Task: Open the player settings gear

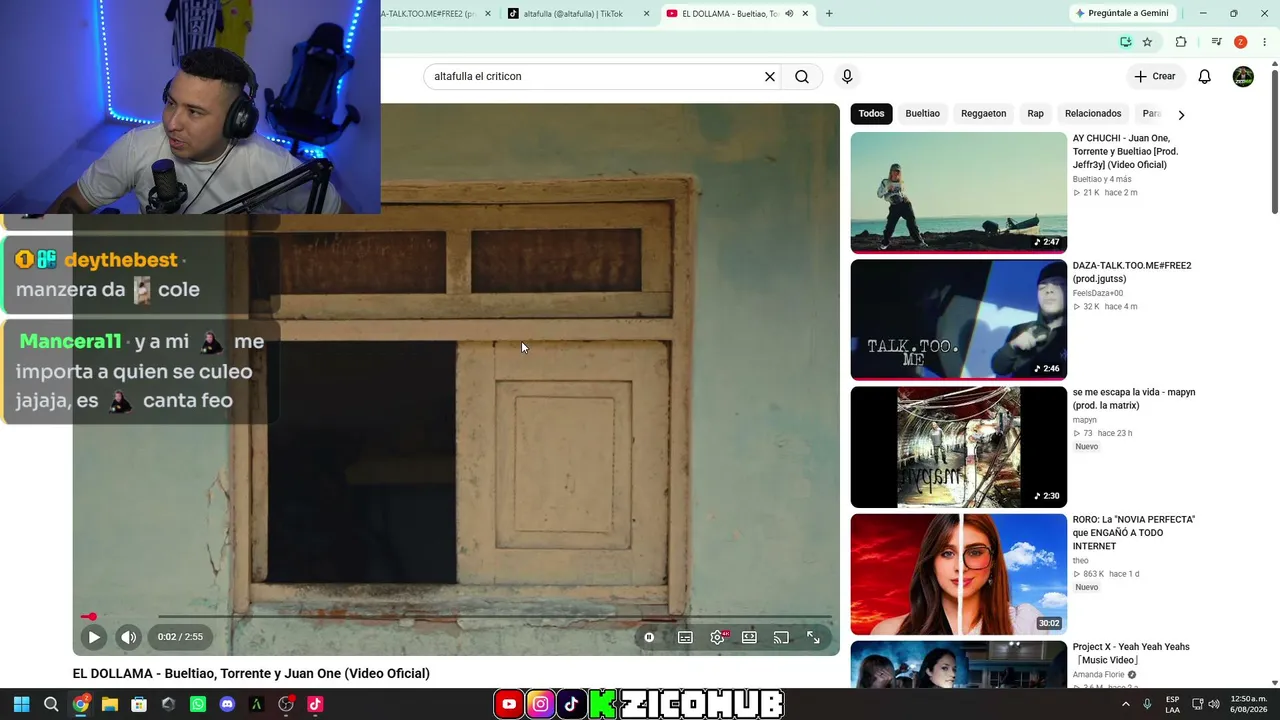Action: [x=717, y=637]
